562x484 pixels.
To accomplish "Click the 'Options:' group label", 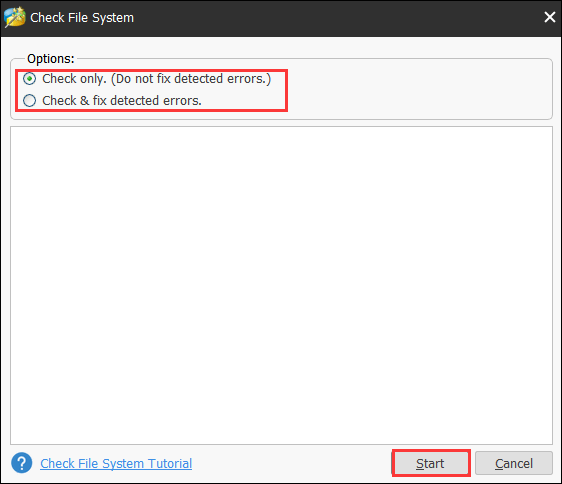I will 51,58.
